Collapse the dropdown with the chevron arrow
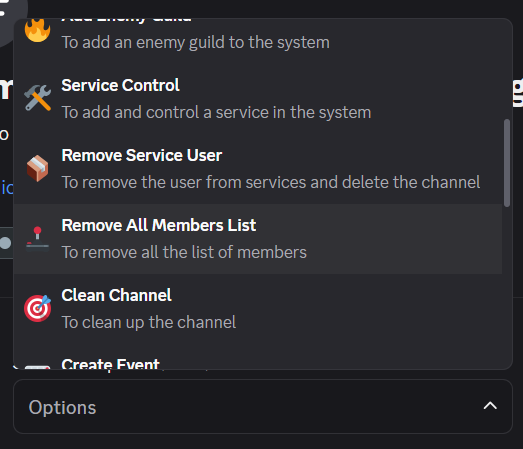Image resolution: width=523 pixels, height=449 pixels. [x=490, y=406]
